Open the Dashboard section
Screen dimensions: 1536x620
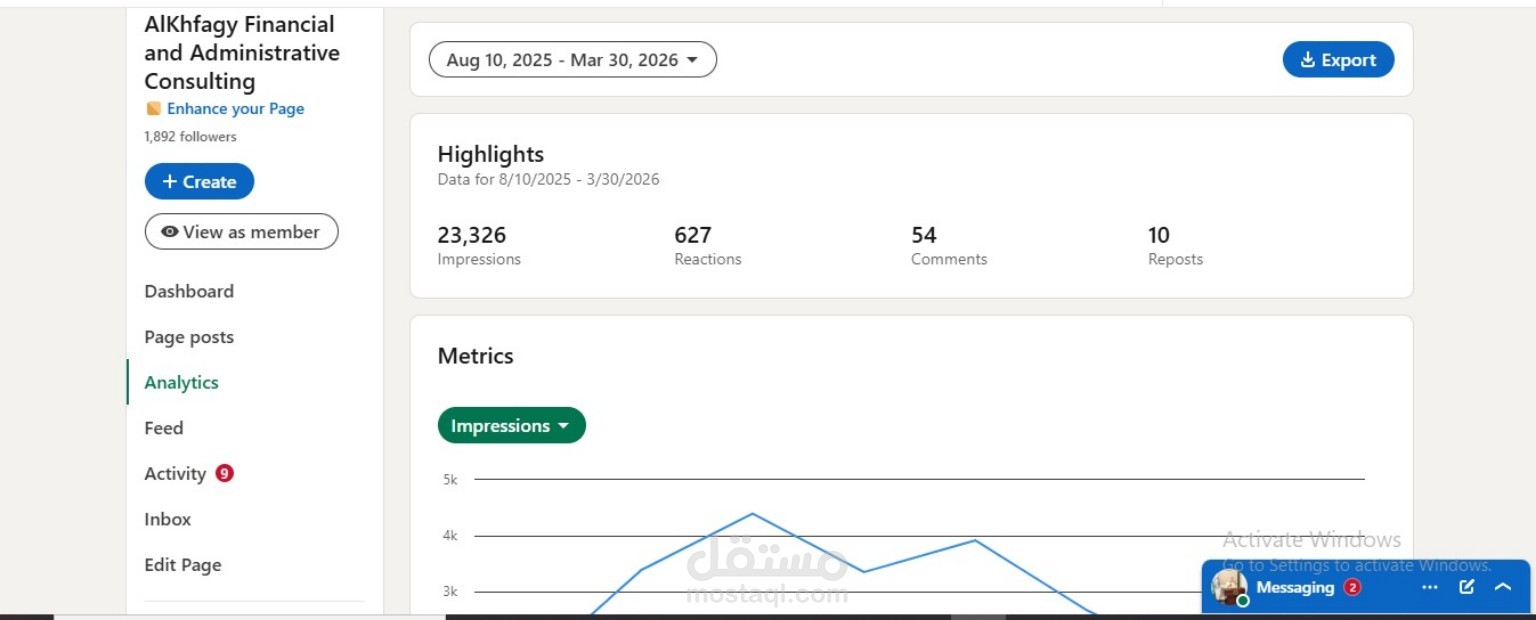189,291
